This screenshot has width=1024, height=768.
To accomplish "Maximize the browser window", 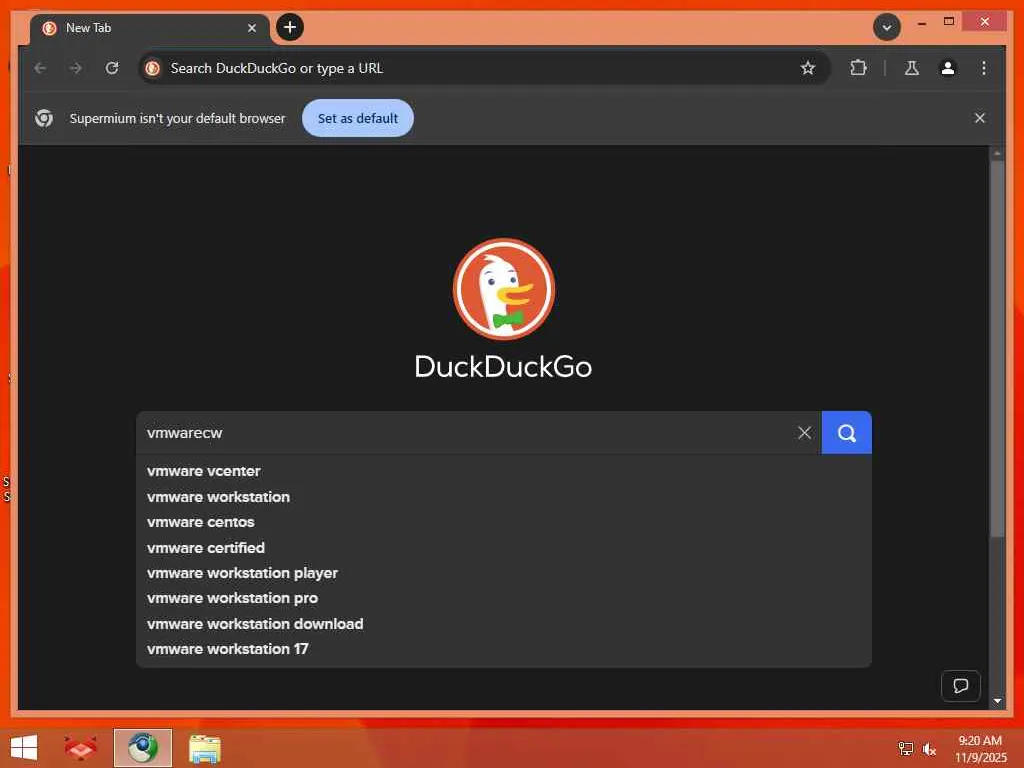I will tap(949, 22).
